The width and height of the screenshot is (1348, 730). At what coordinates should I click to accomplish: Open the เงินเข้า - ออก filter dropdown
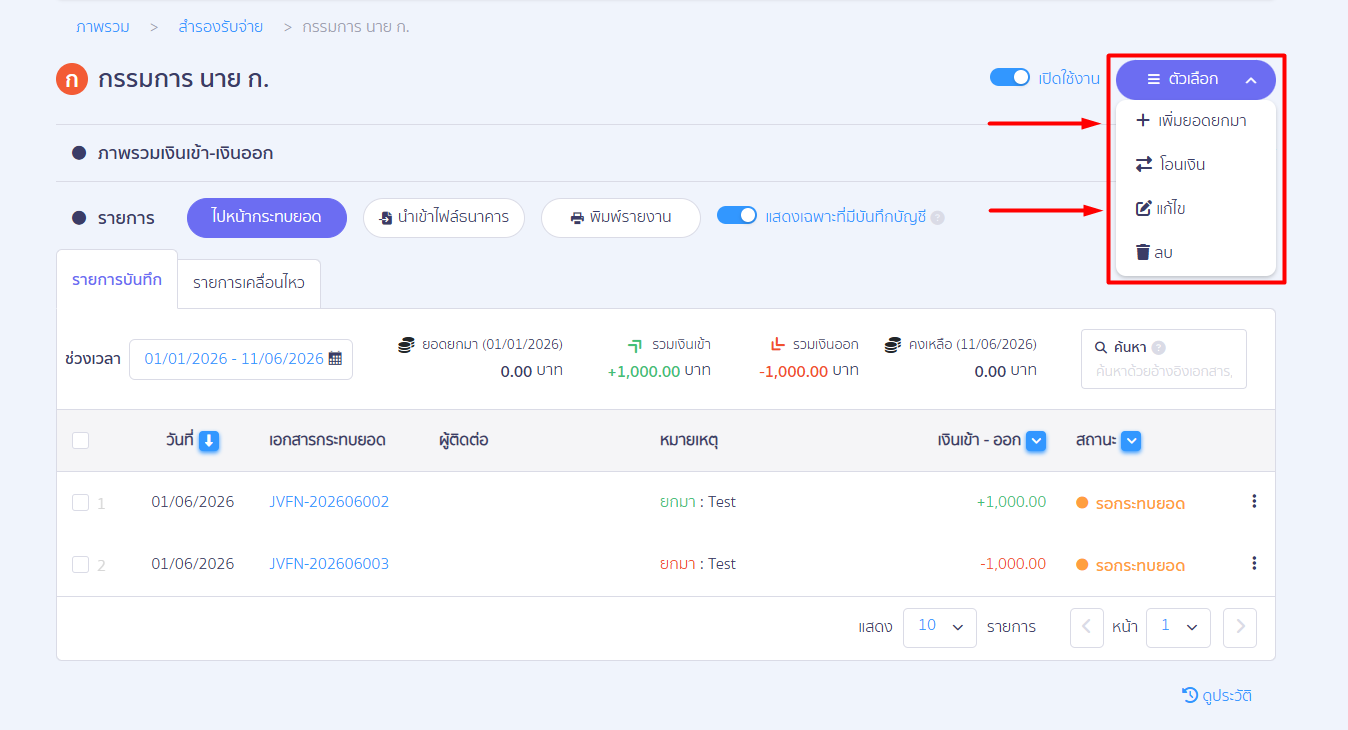point(1036,441)
